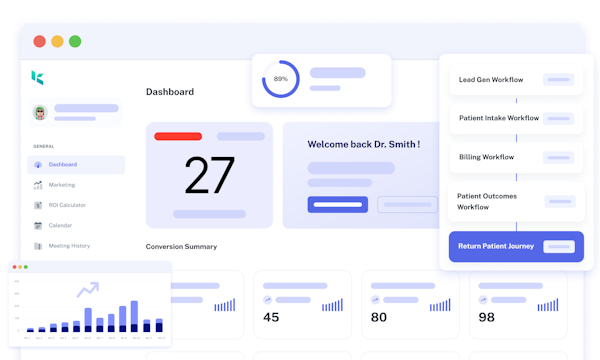
Task: Click the Return Patient Journey button
Action: [x=516, y=246]
